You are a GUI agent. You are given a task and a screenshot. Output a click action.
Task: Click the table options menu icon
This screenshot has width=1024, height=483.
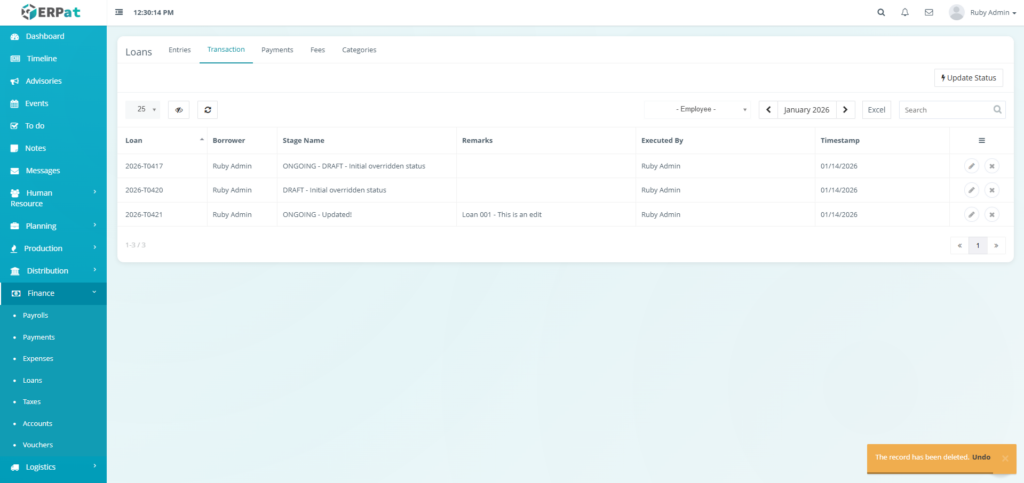(982, 140)
